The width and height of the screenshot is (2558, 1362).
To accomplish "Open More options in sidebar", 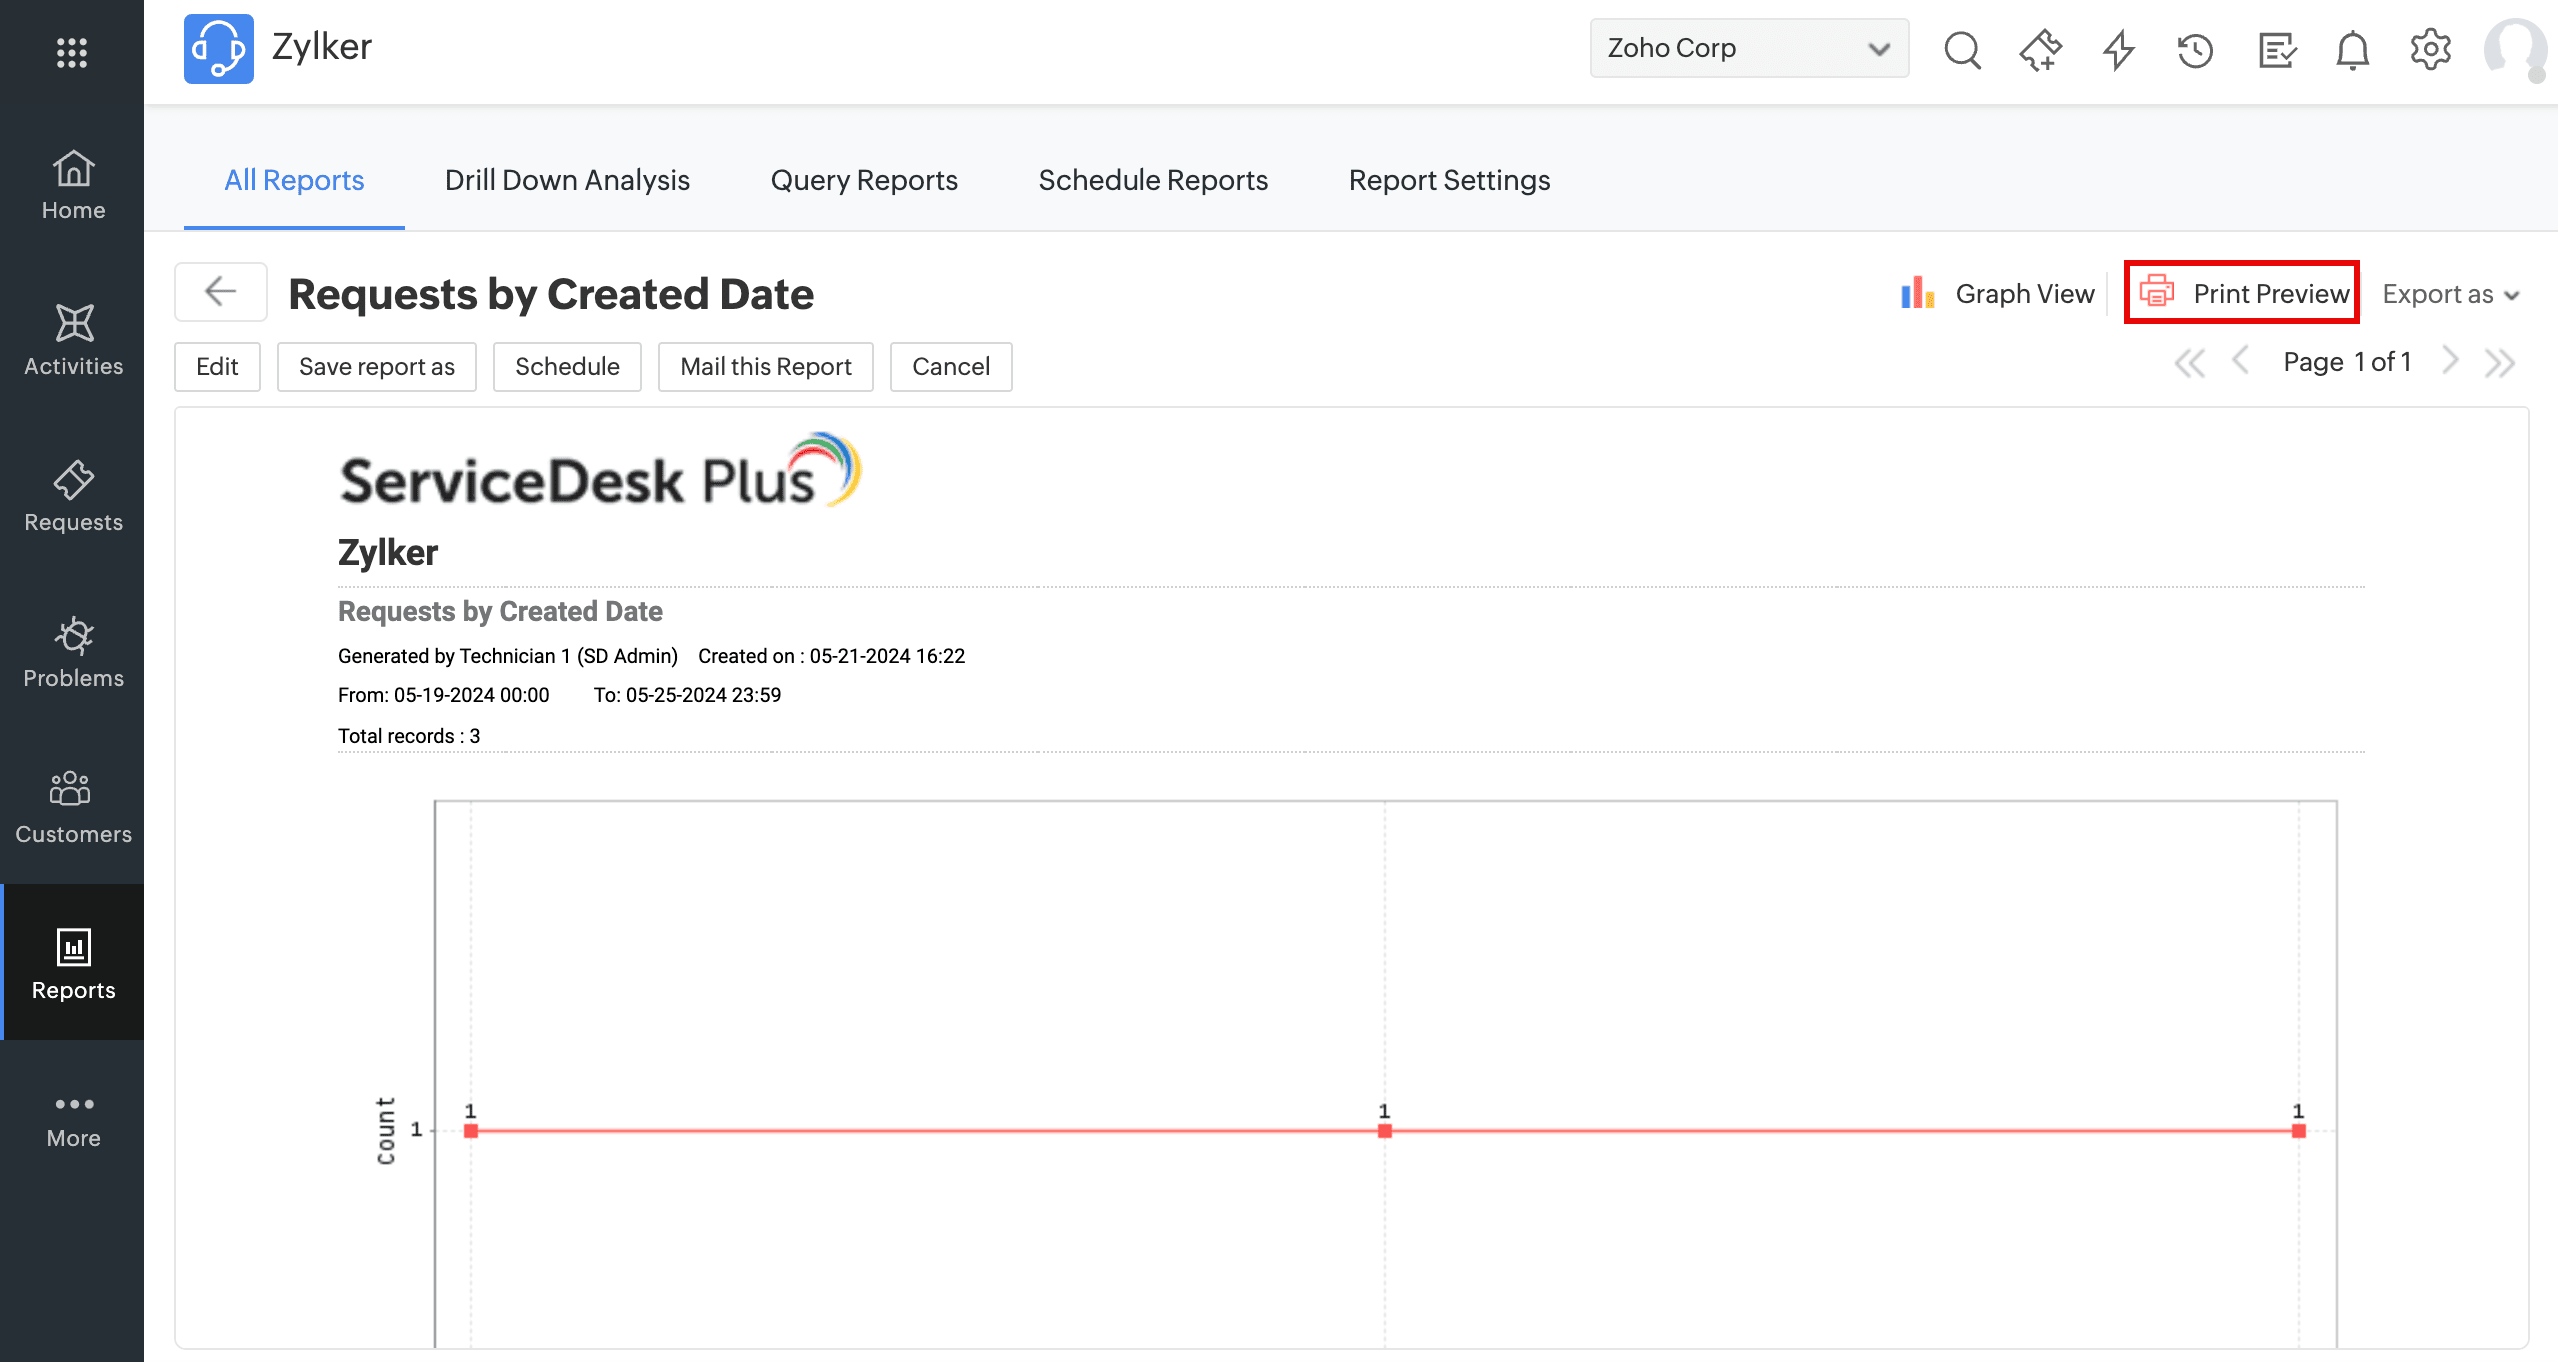I will pos(73,1120).
